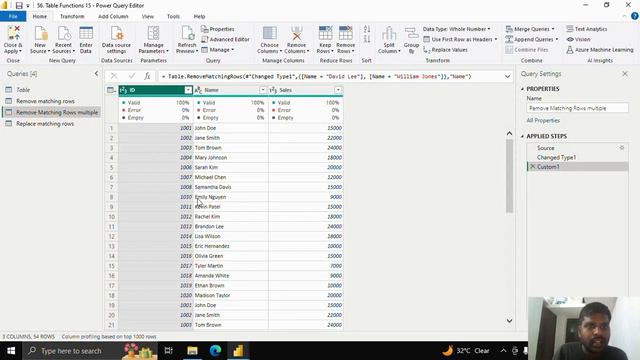Open the Advanced Editor

(225, 39)
